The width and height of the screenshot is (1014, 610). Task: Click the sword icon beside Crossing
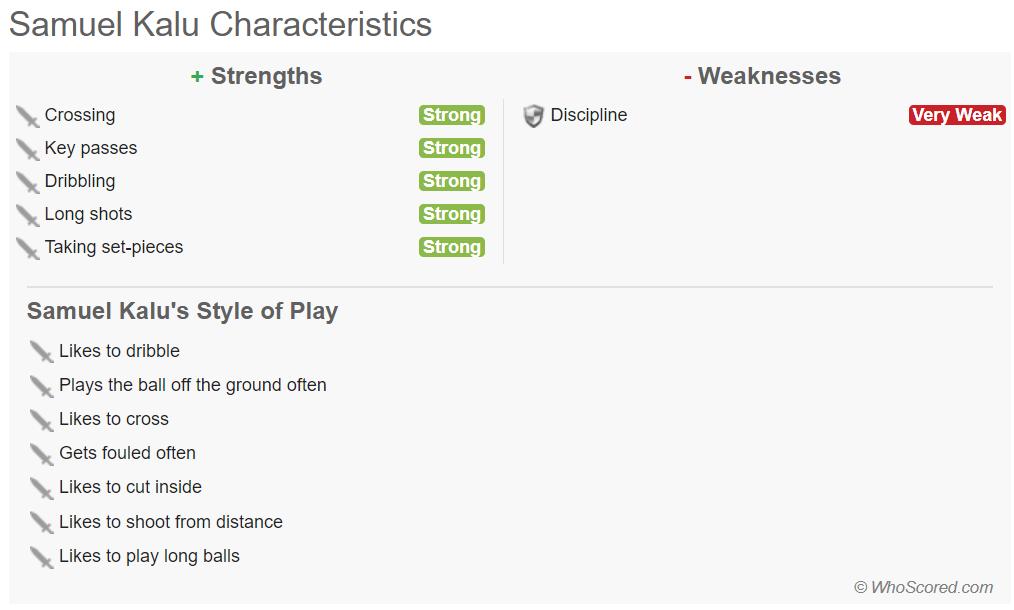click(x=27, y=116)
